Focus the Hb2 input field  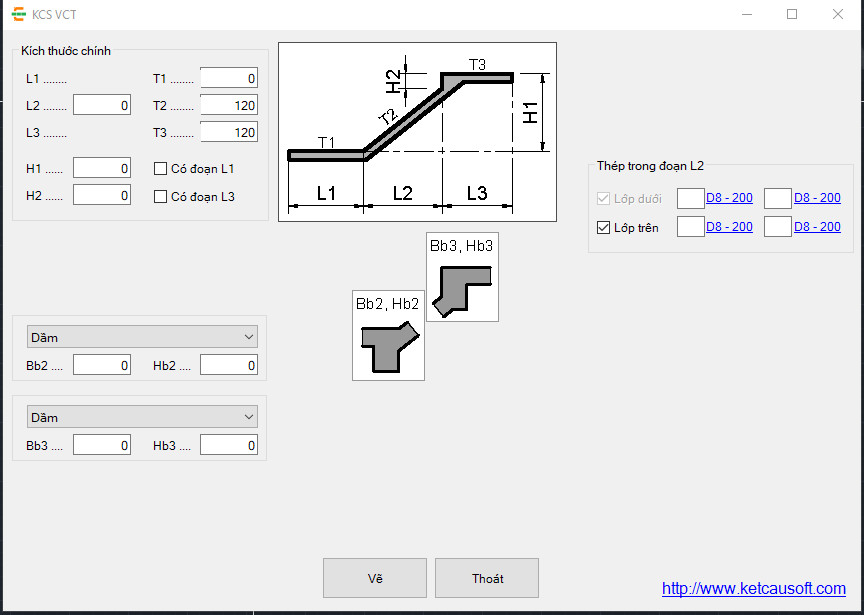click(x=229, y=366)
